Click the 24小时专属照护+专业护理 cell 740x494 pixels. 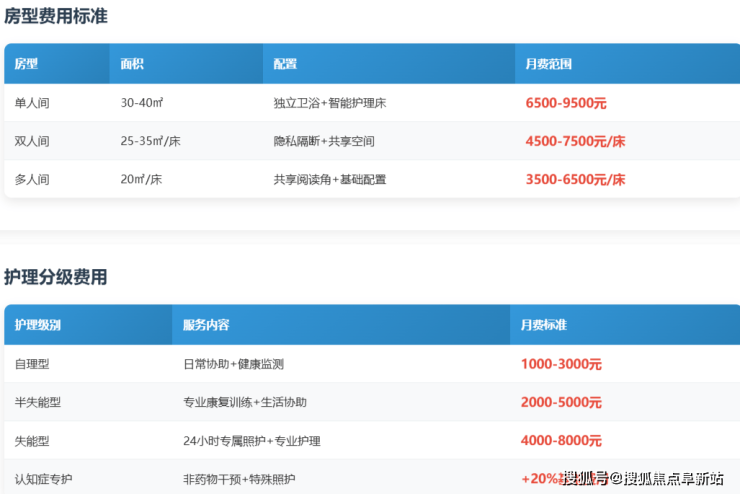click(x=252, y=441)
